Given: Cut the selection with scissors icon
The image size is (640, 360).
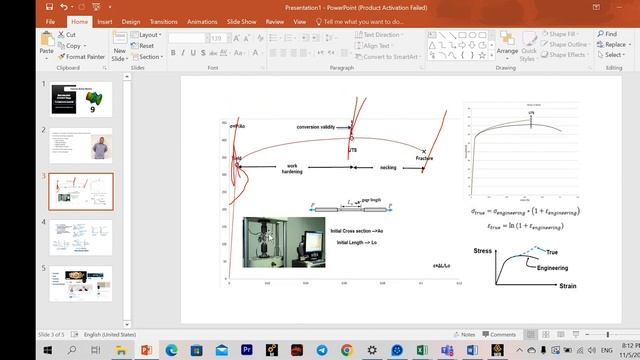Looking at the screenshot, I should [x=67, y=35].
